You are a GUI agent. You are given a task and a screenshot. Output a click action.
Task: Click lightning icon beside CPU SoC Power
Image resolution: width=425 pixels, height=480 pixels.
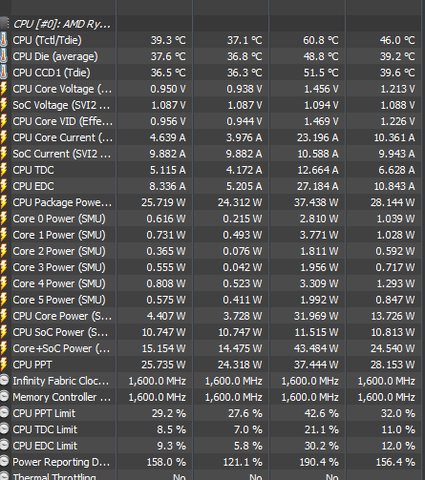point(4,332)
